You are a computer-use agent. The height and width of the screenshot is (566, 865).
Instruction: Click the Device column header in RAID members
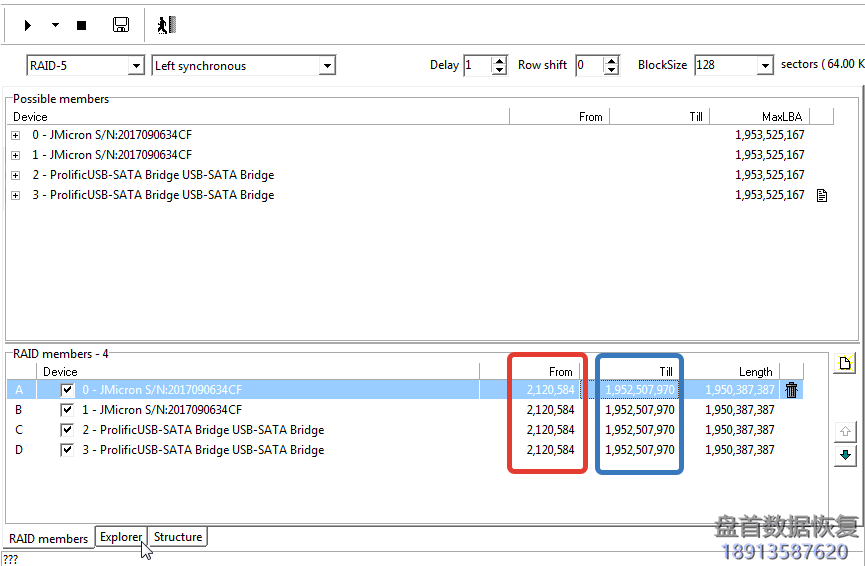258,372
